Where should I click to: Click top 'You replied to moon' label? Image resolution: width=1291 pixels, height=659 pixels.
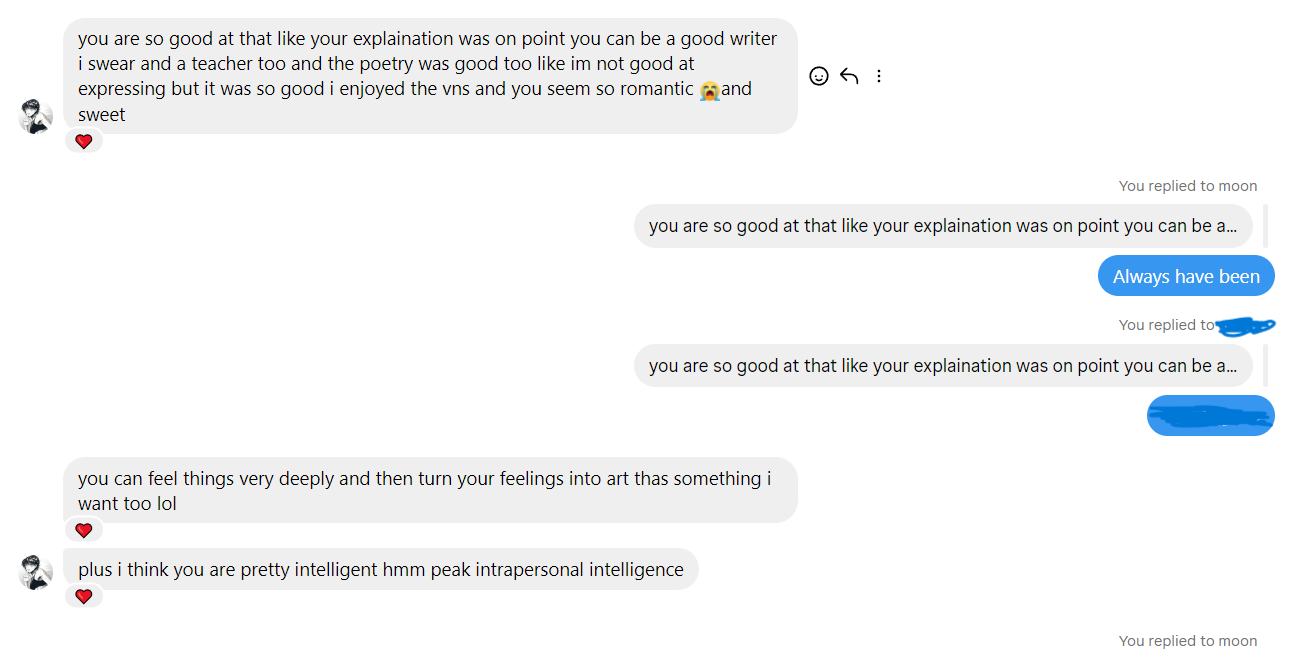1187,186
